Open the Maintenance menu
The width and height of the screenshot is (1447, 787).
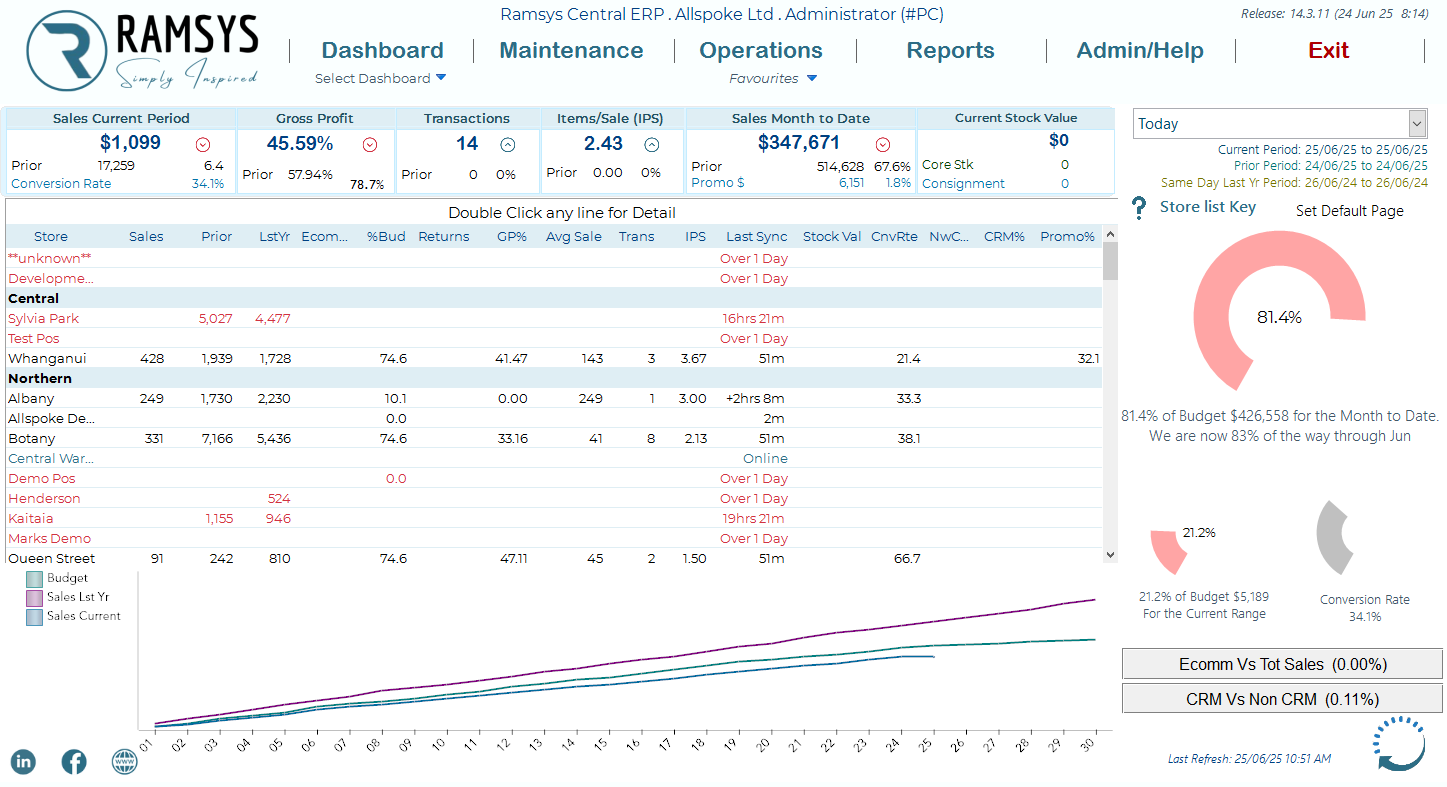coord(571,50)
